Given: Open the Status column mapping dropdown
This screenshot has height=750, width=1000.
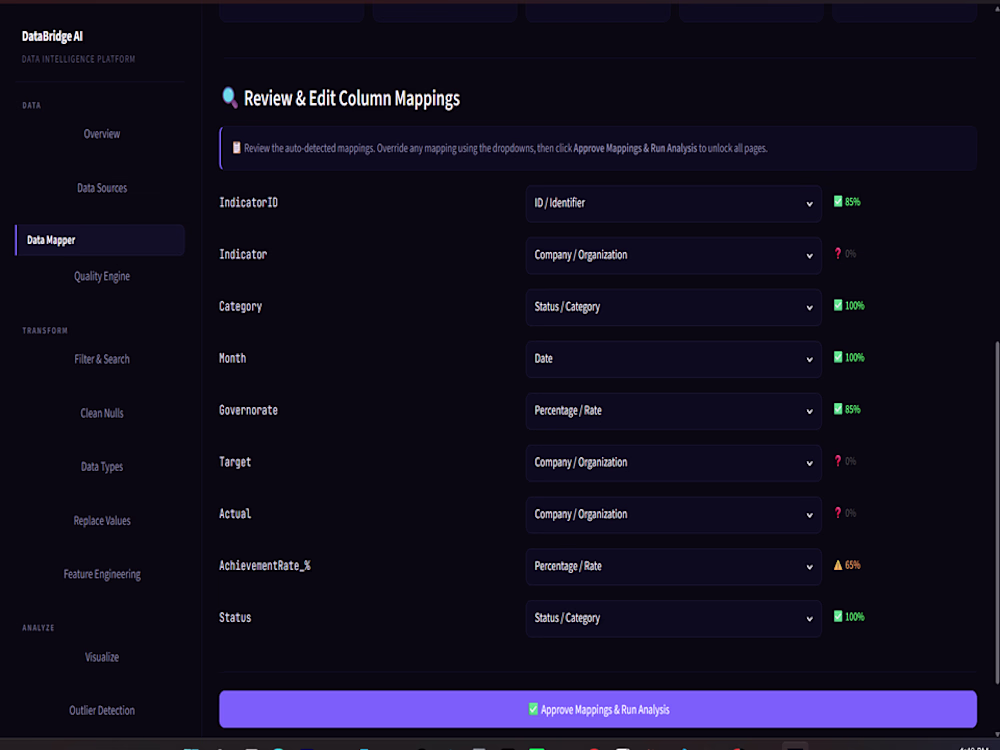Looking at the screenshot, I should click(673, 619).
